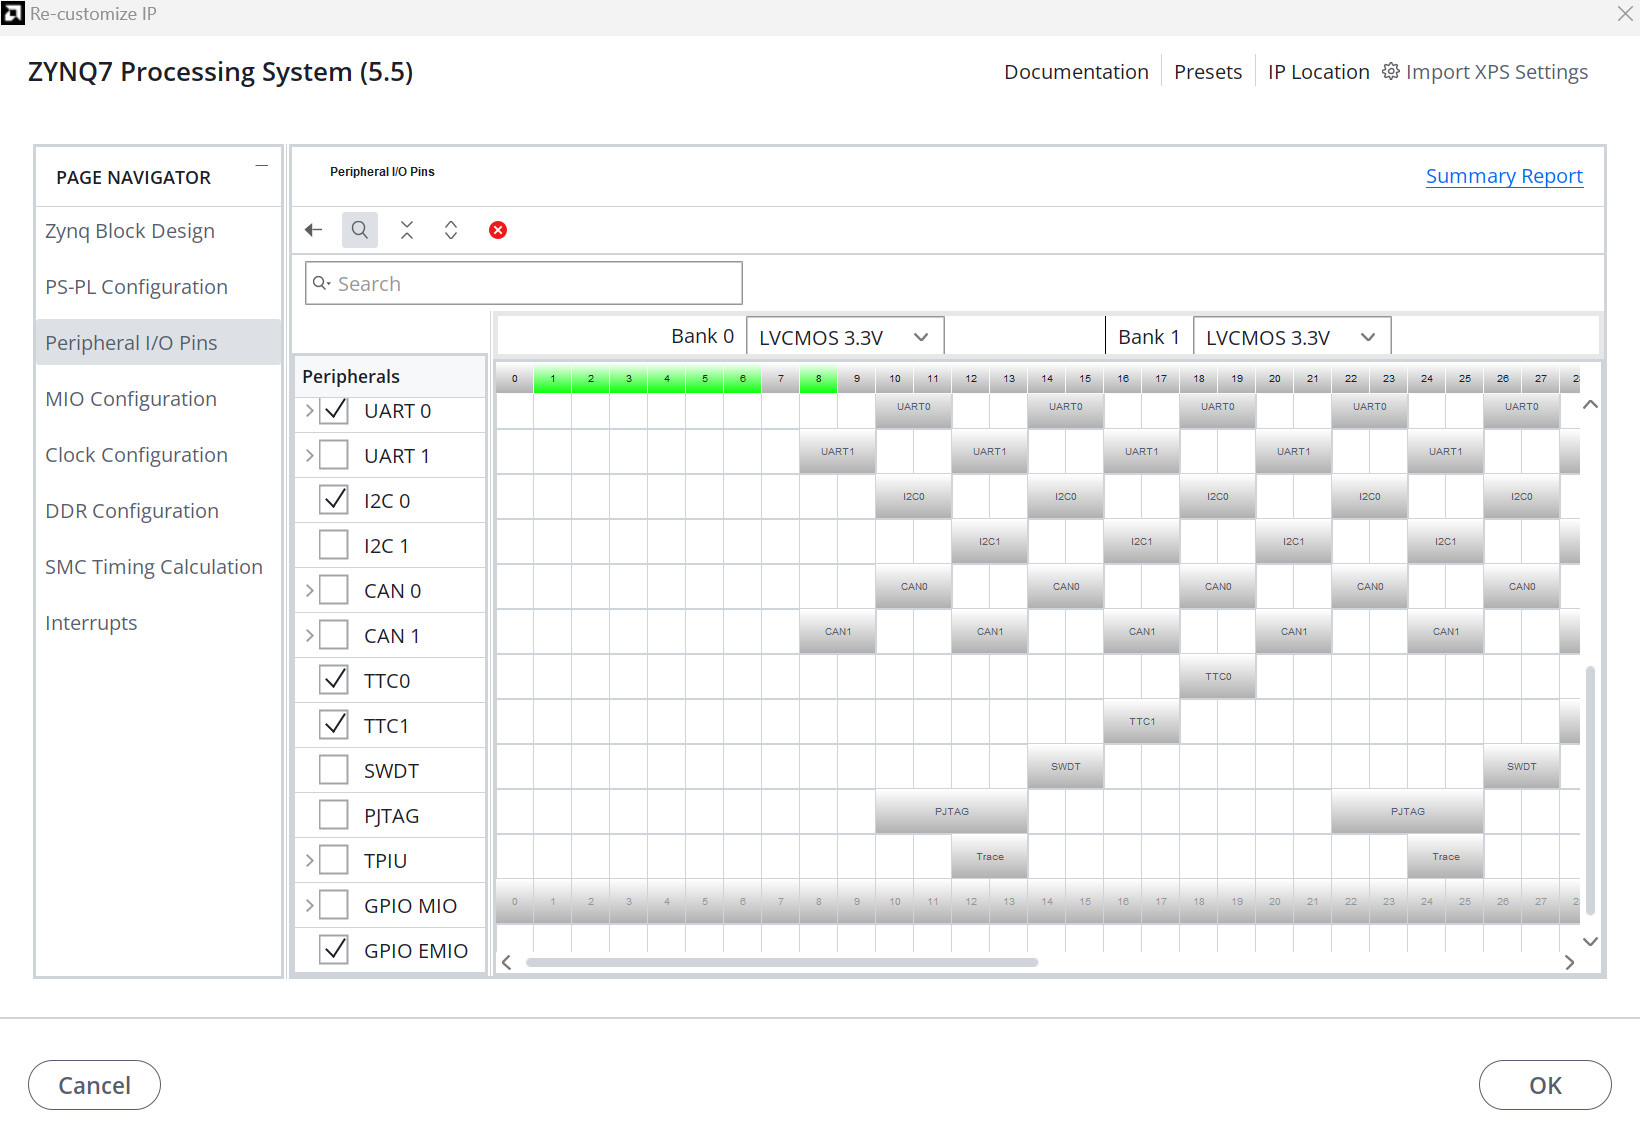
Task: Select the green MIO pin 8 header cell
Action: 819,379
